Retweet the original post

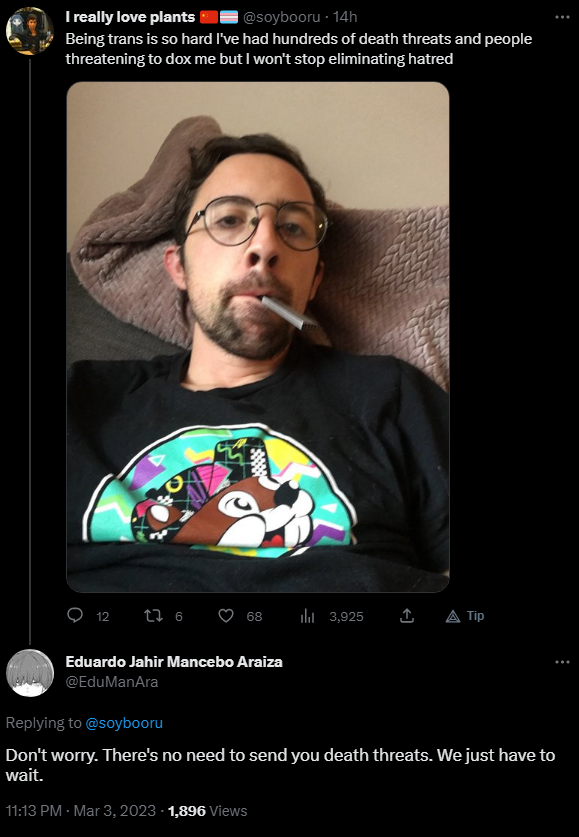coord(154,616)
